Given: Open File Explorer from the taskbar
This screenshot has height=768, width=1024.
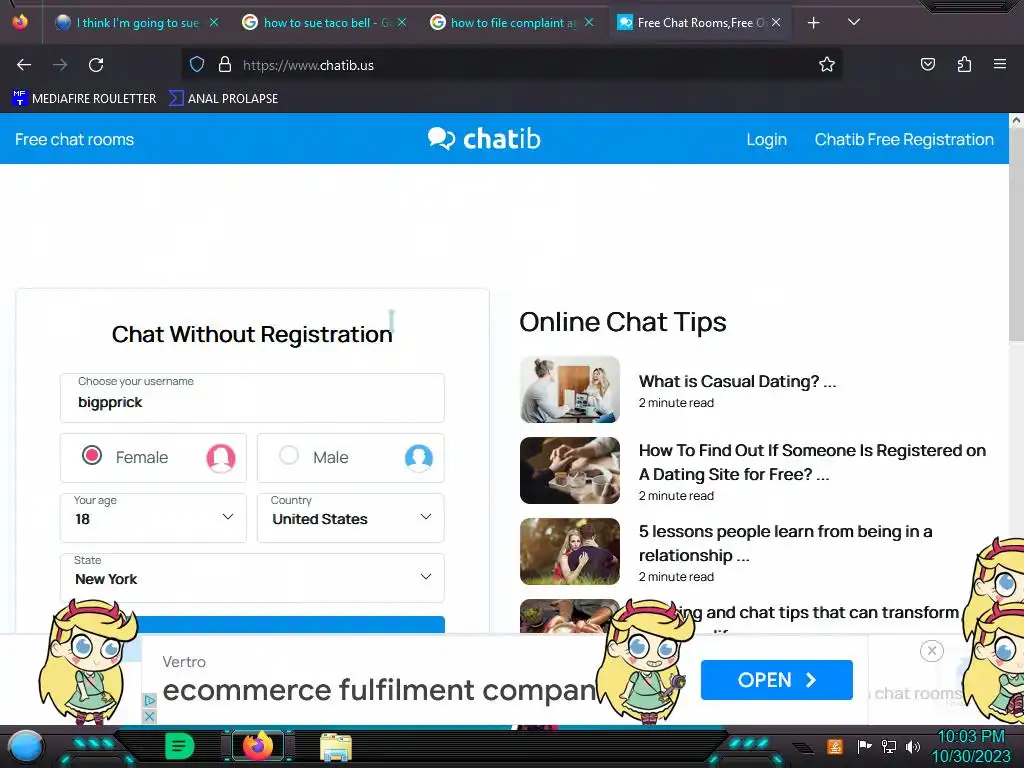Looking at the screenshot, I should tap(336, 746).
